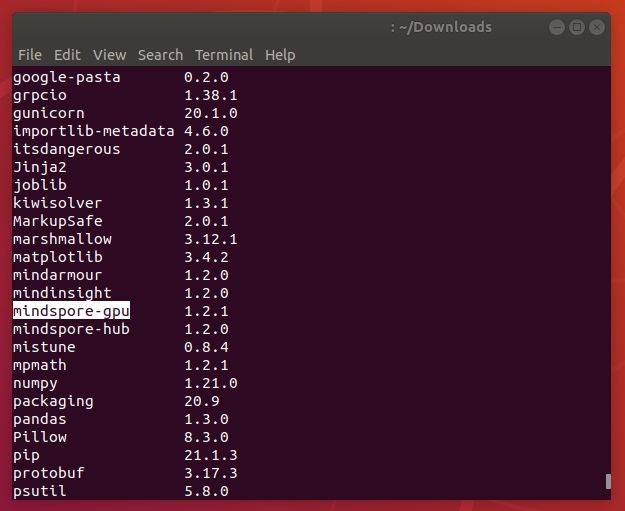Open the Edit menu
Image resolution: width=625 pixels, height=511 pixels.
coord(67,55)
